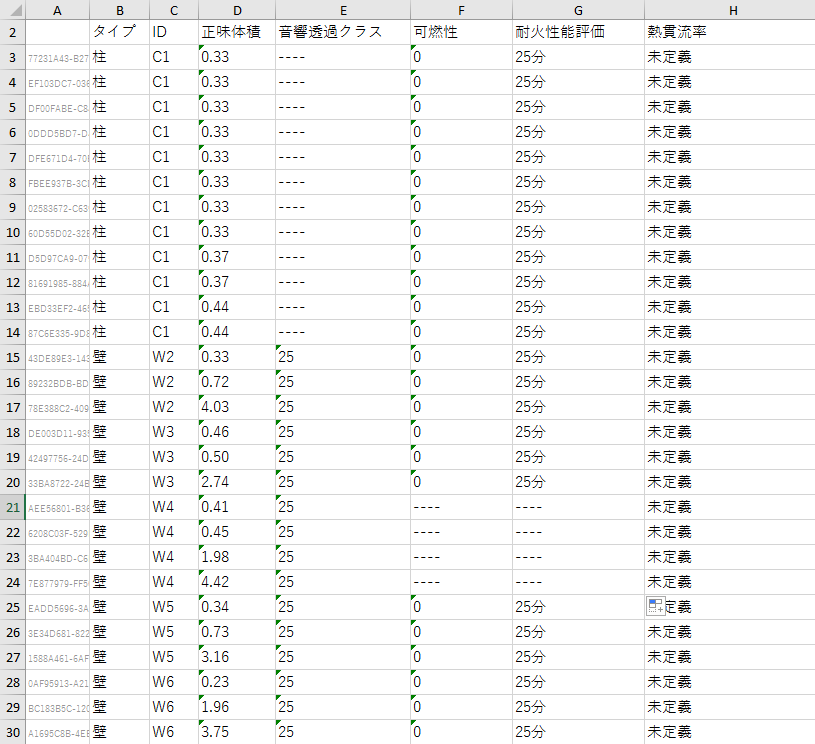Viewport: 815px width, 744px height.
Task: Click the タイプ header cell
Action: (x=118, y=31)
